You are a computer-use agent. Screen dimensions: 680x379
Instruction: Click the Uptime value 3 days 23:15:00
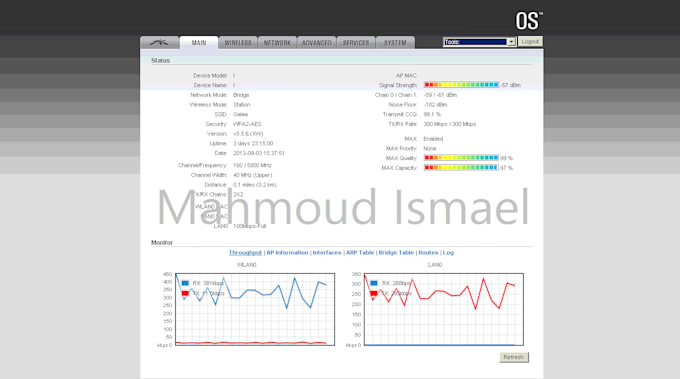pos(253,144)
